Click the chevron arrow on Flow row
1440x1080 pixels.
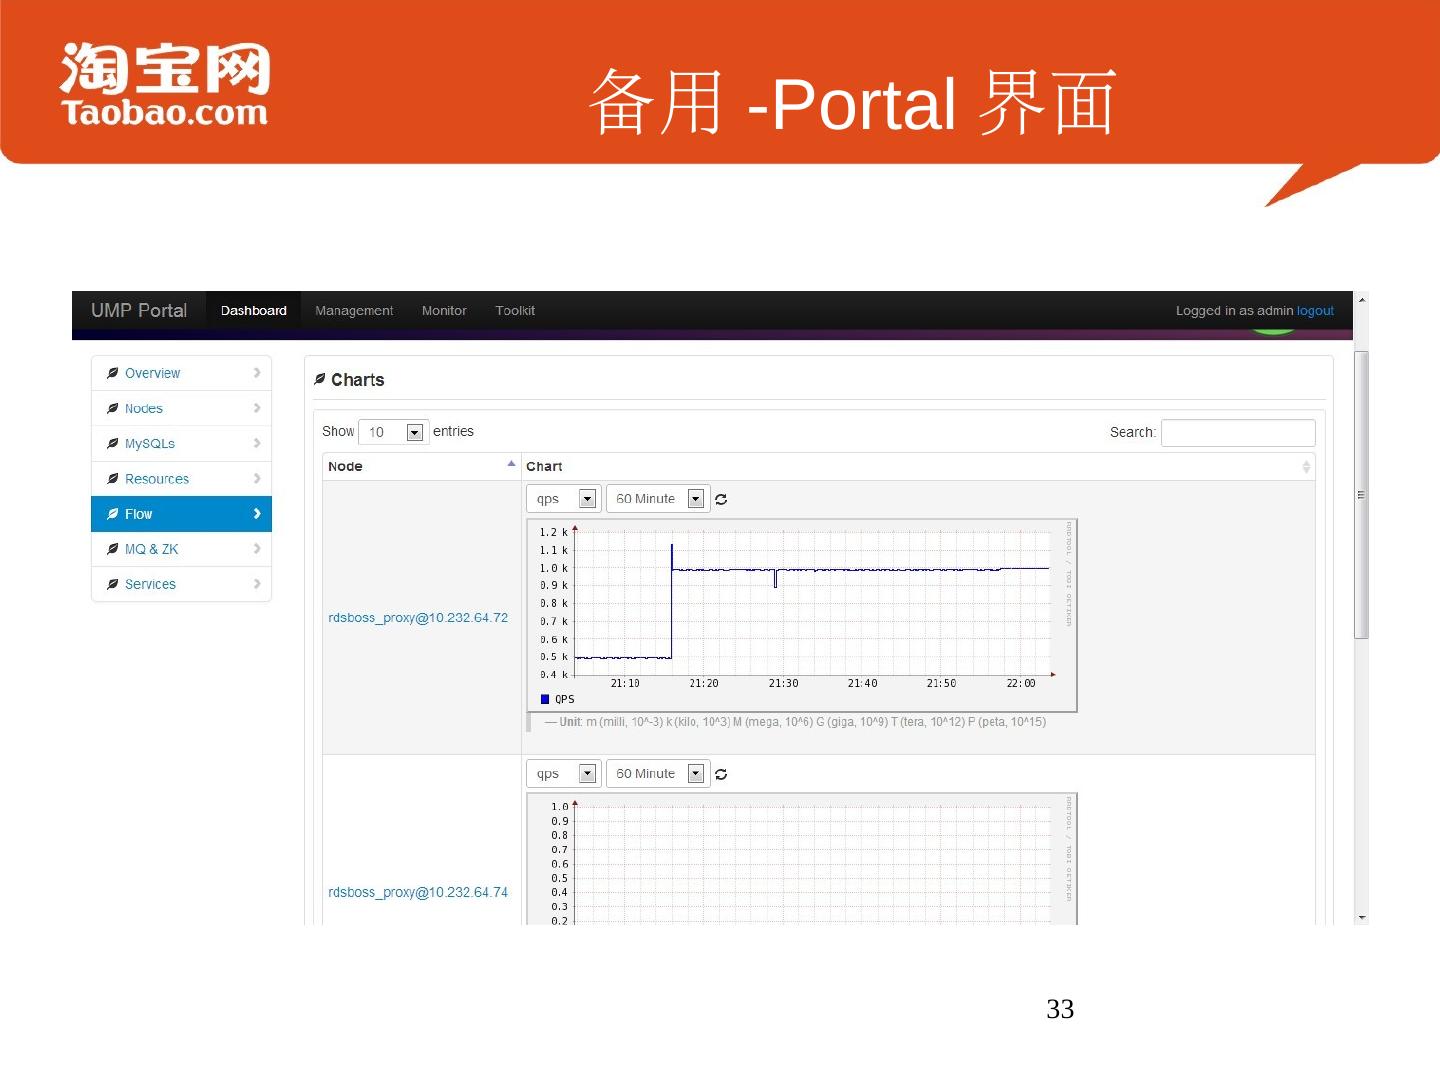pyautogui.click(x=257, y=514)
